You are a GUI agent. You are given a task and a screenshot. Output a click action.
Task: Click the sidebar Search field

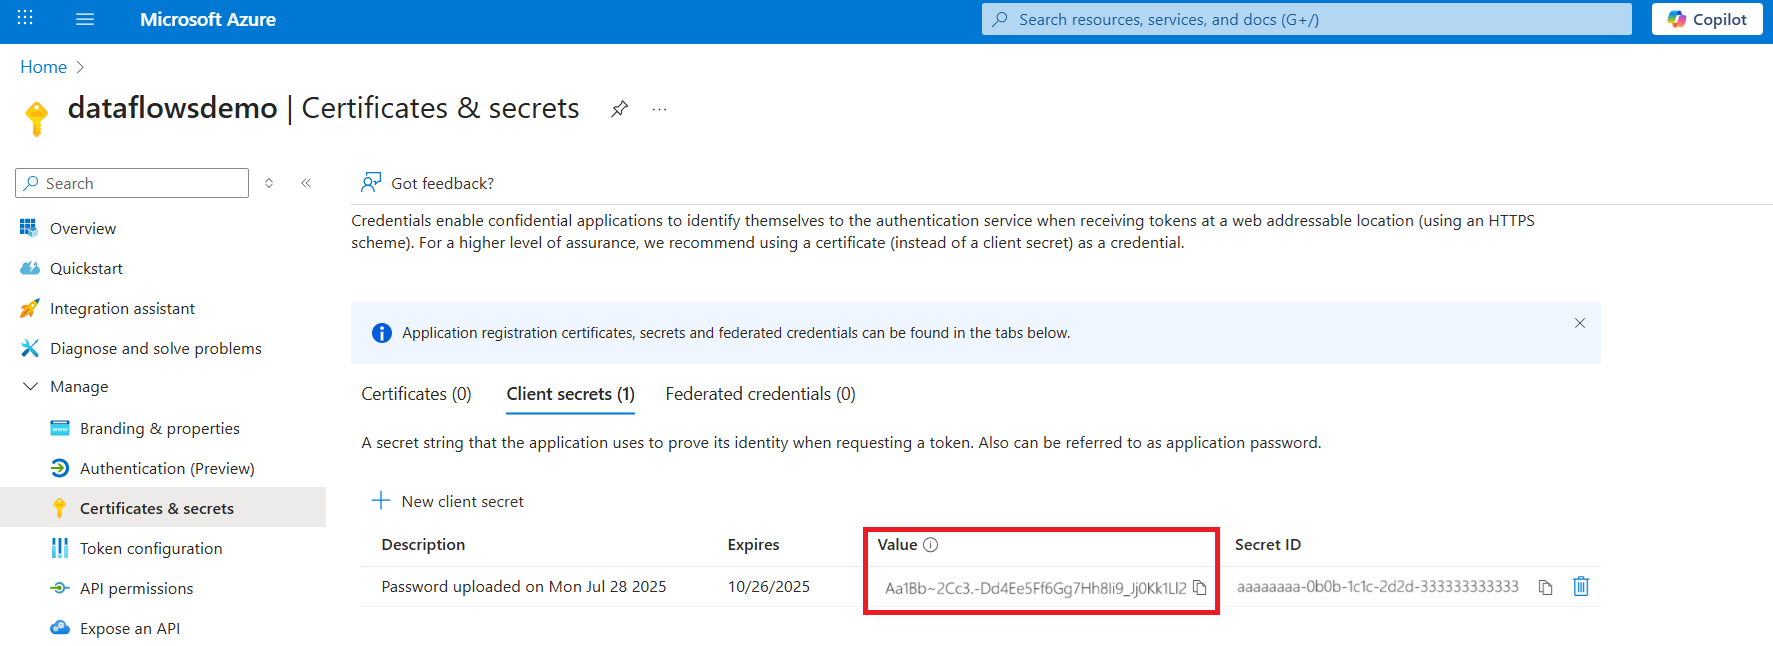132,183
